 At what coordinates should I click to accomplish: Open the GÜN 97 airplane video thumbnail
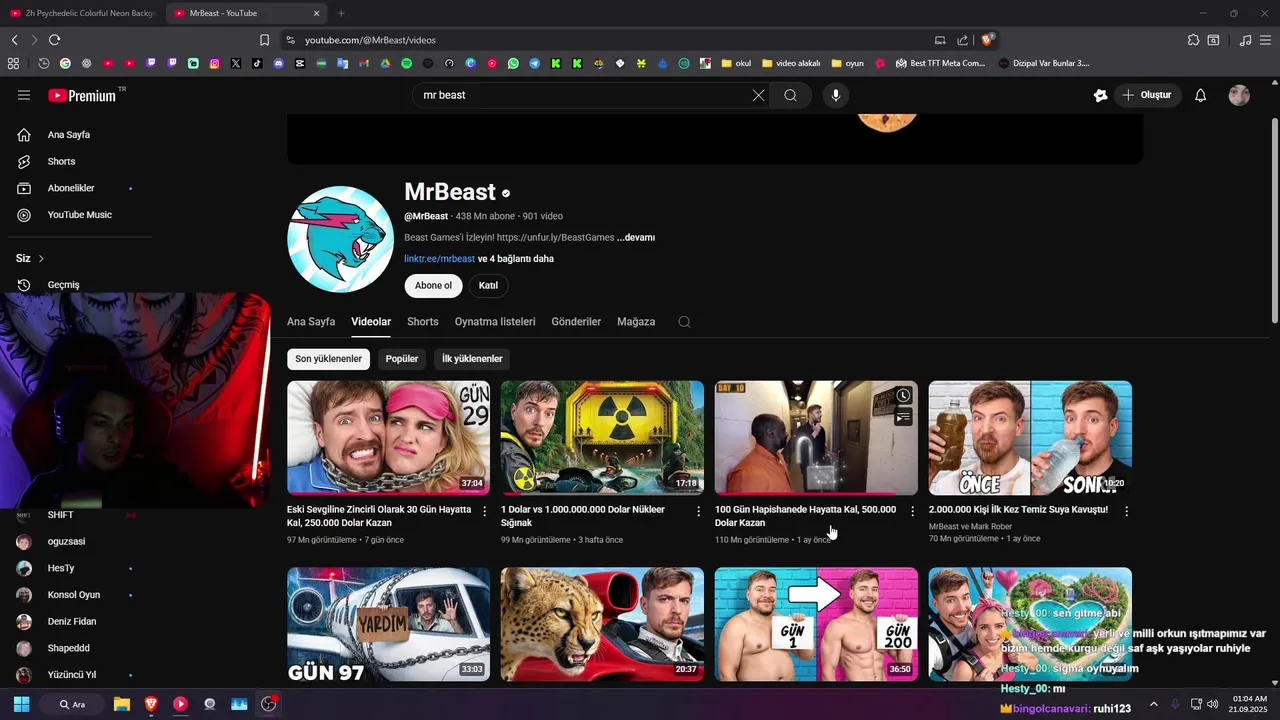pos(388,625)
